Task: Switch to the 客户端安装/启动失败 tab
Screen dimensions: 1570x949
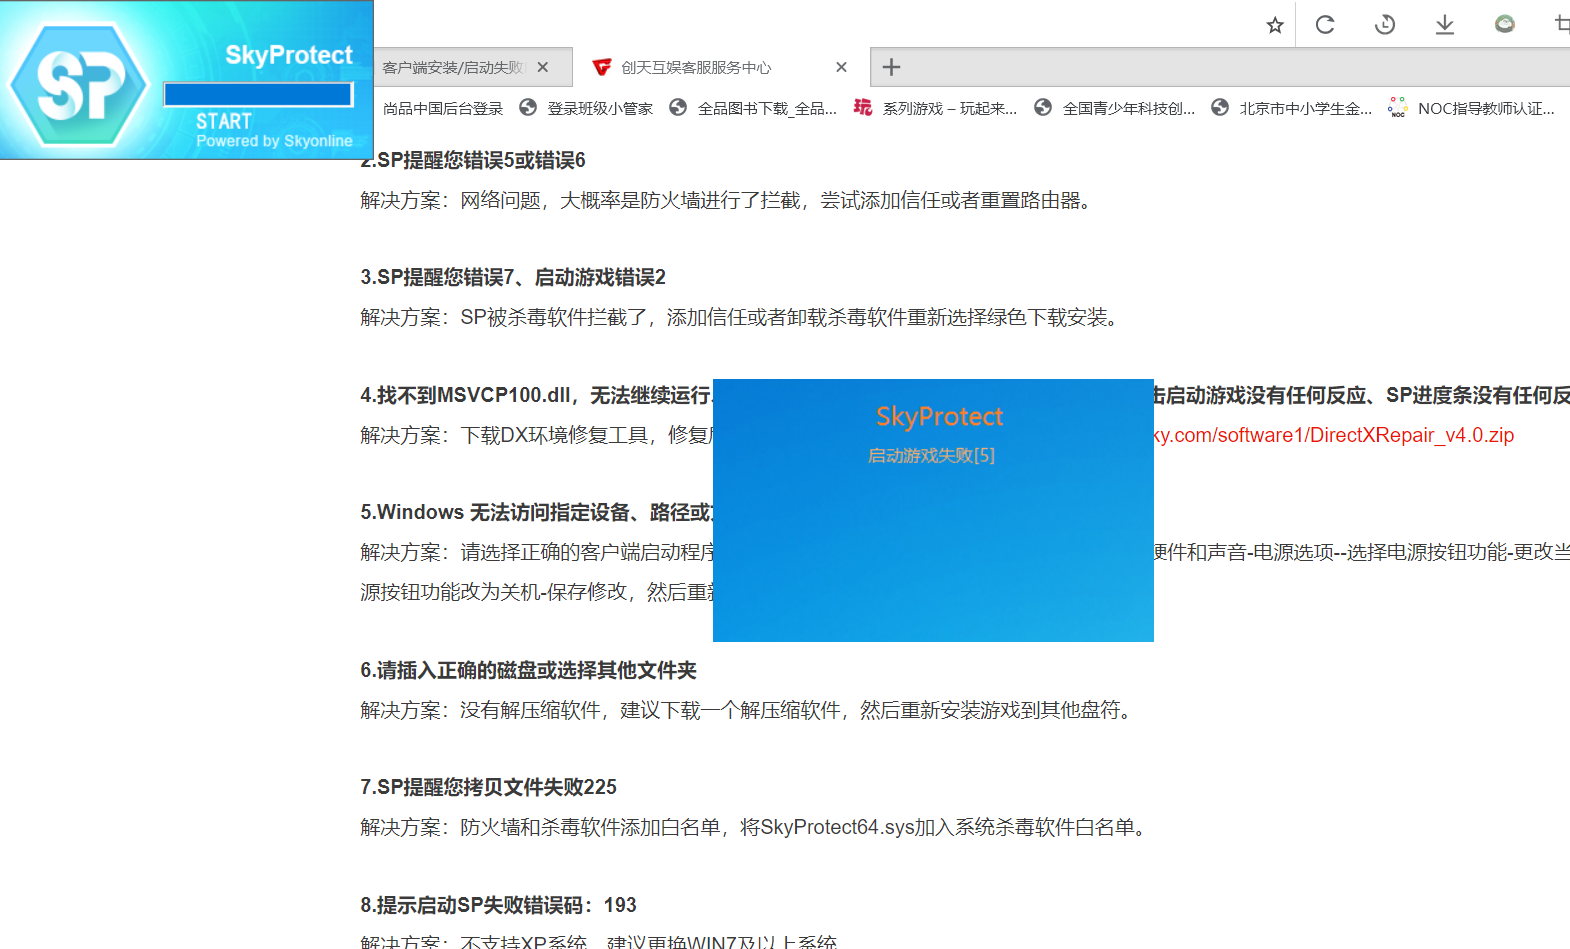Action: [452, 67]
